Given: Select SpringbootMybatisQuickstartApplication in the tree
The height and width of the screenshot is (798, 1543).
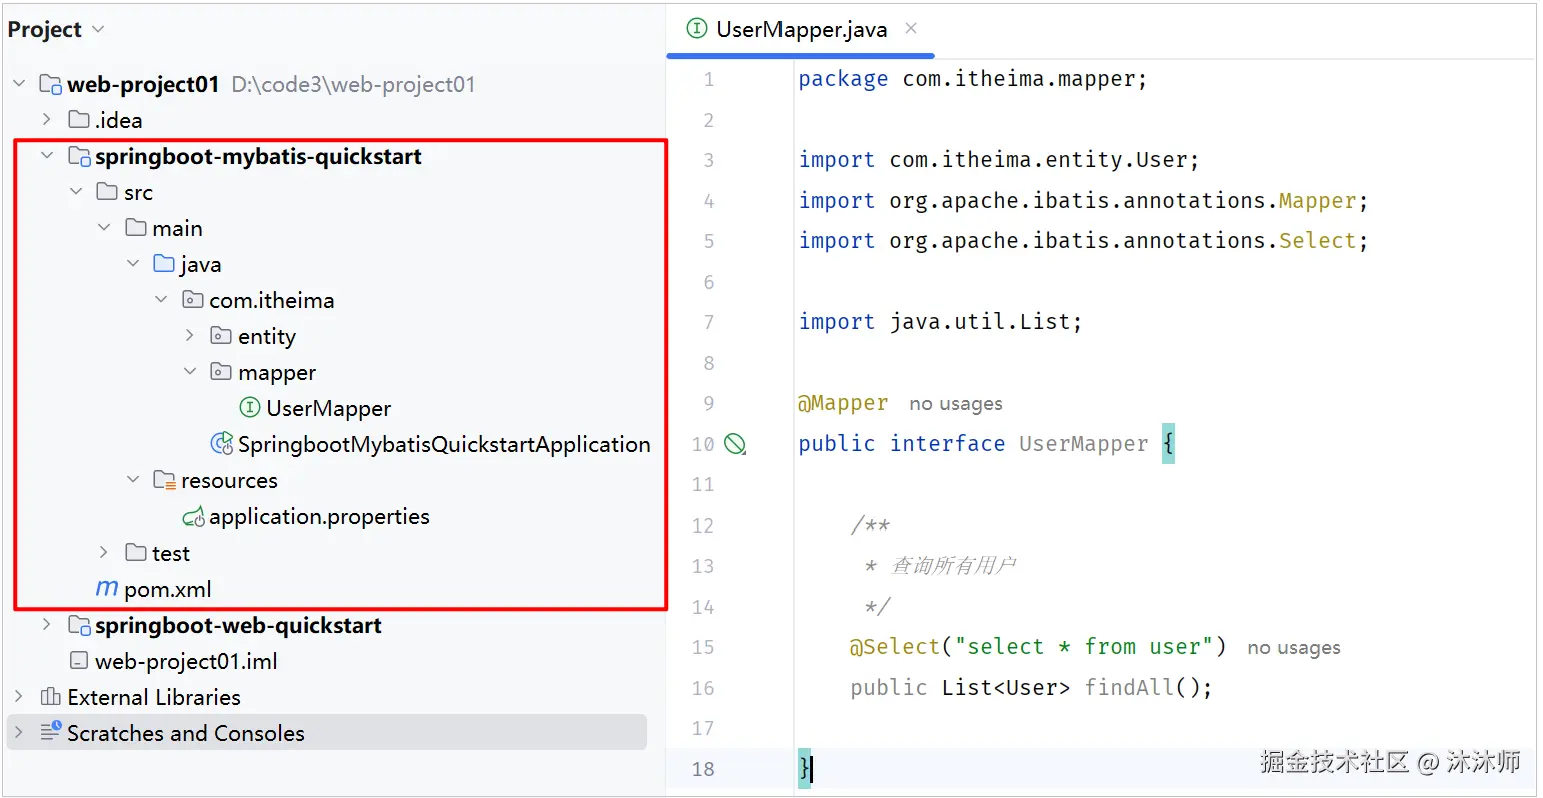Looking at the screenshot, I should 444,445.
